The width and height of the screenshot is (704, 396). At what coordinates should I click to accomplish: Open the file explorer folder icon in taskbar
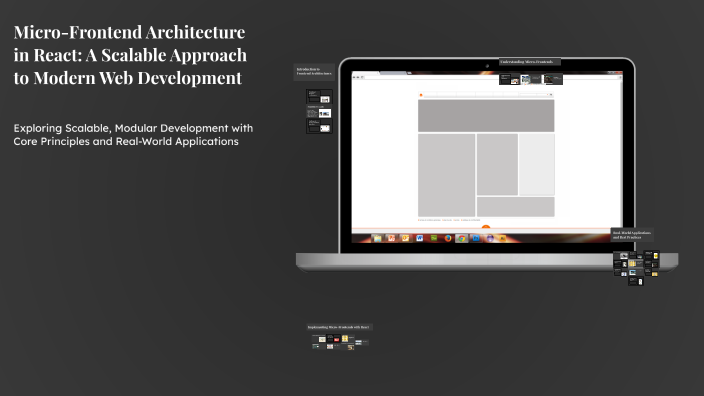coord(377,238)
